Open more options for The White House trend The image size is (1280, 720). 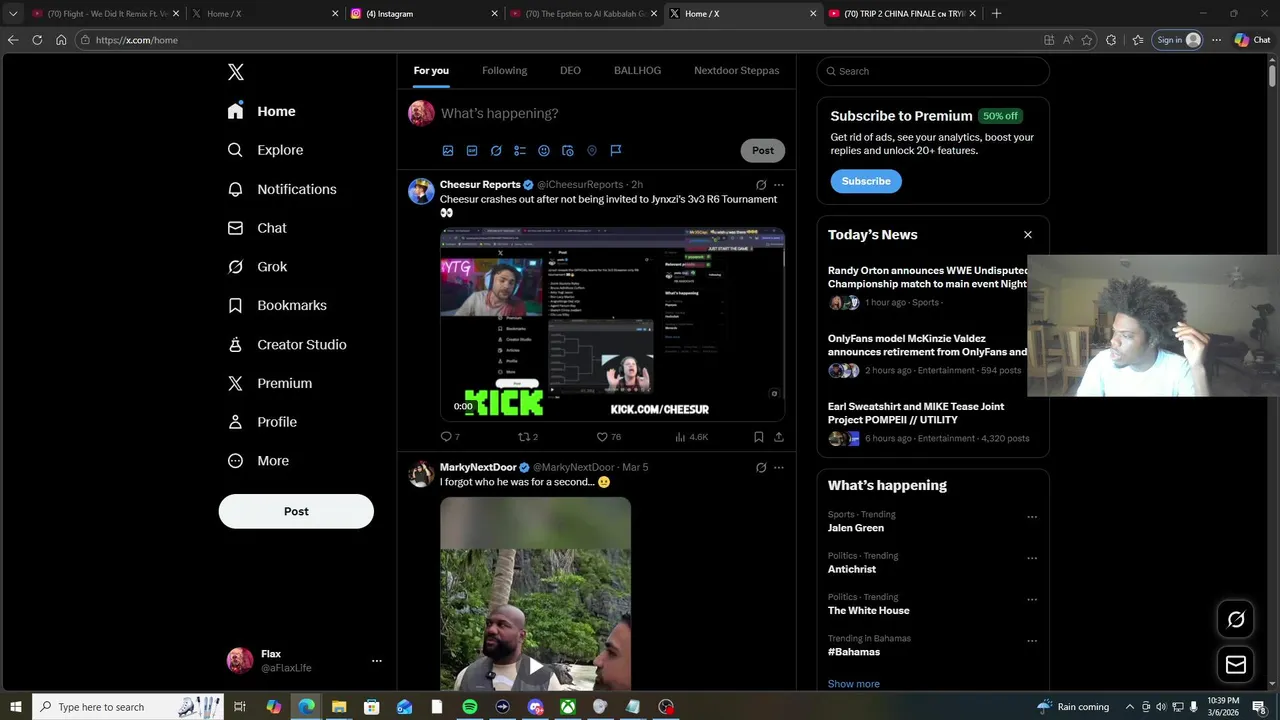pos(1032,600)
